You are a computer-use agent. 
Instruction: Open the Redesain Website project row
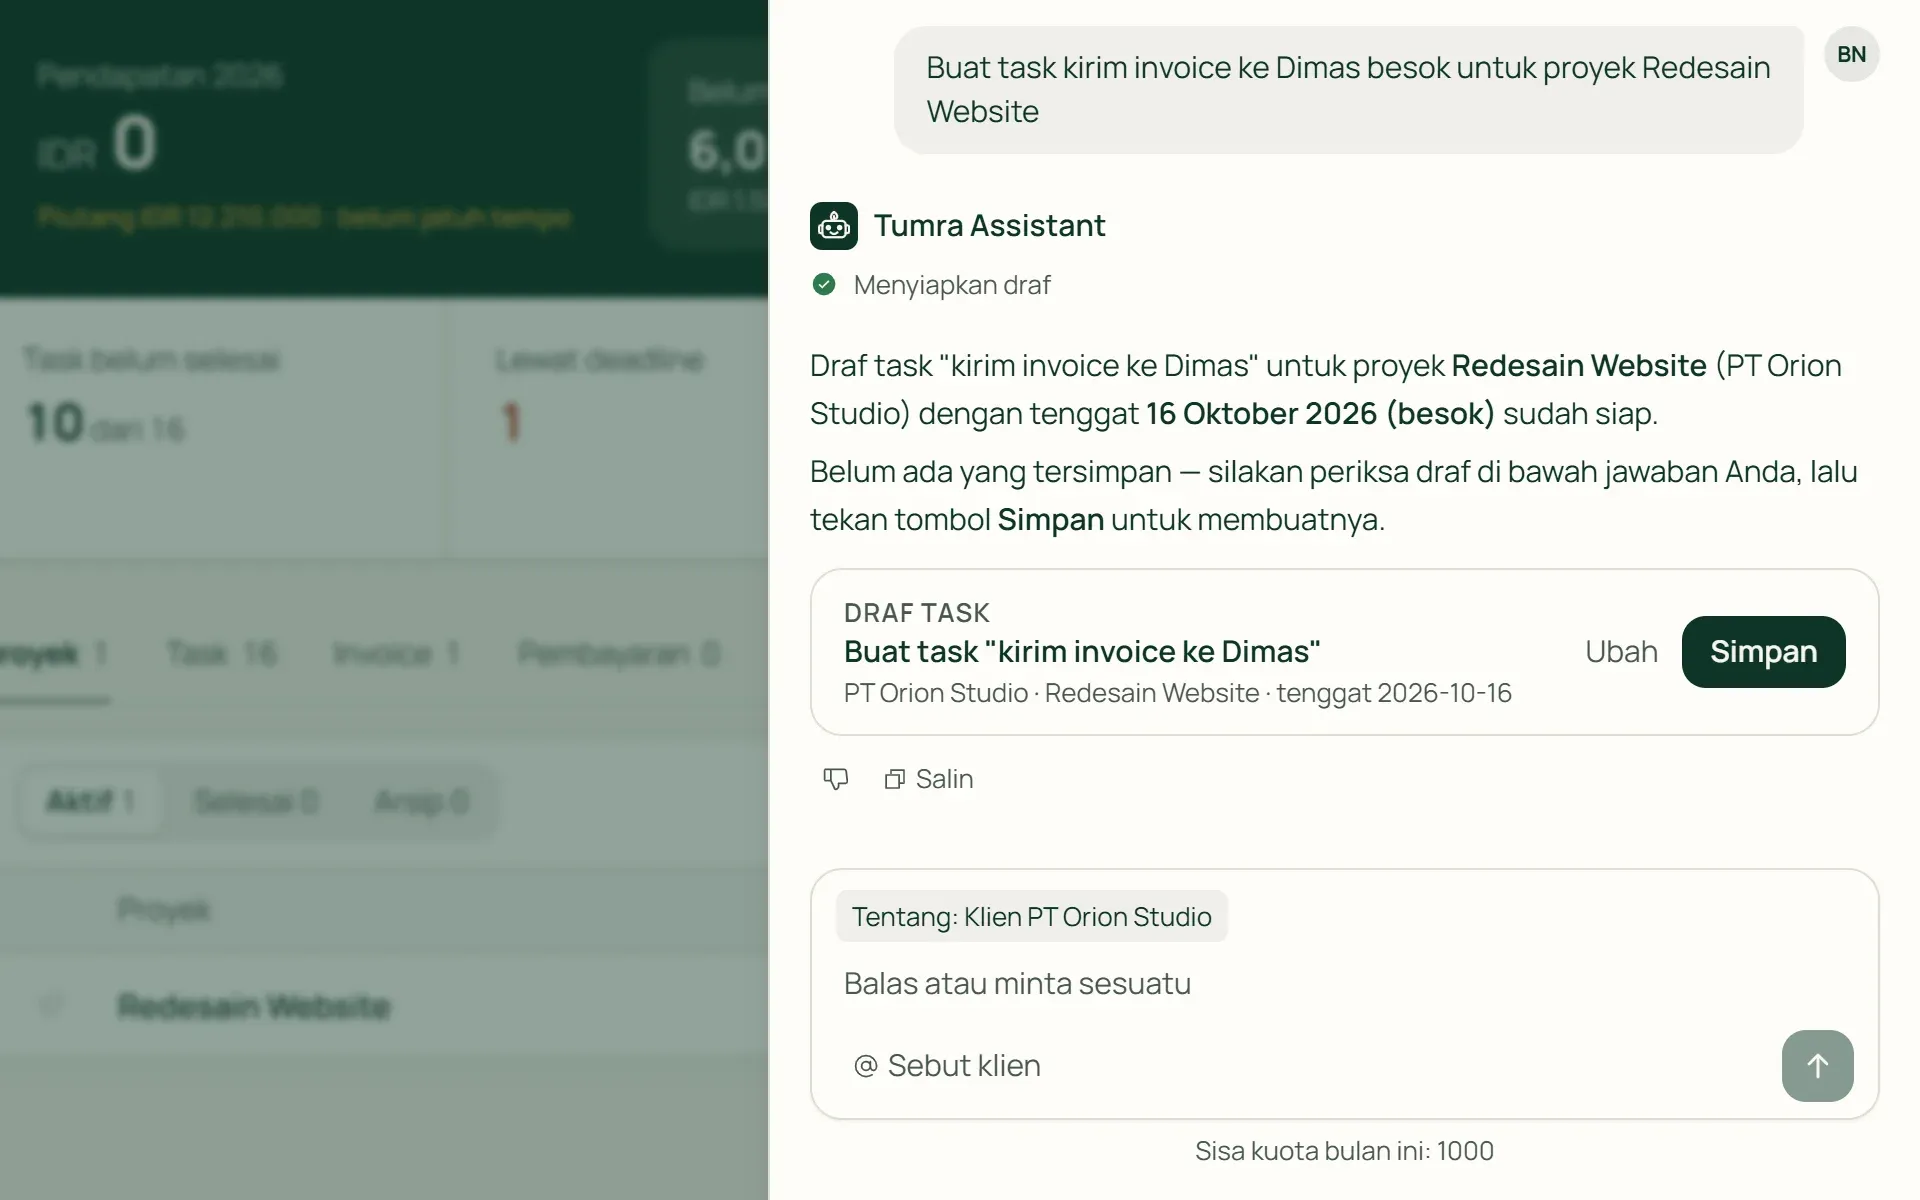pos(384,1006)
